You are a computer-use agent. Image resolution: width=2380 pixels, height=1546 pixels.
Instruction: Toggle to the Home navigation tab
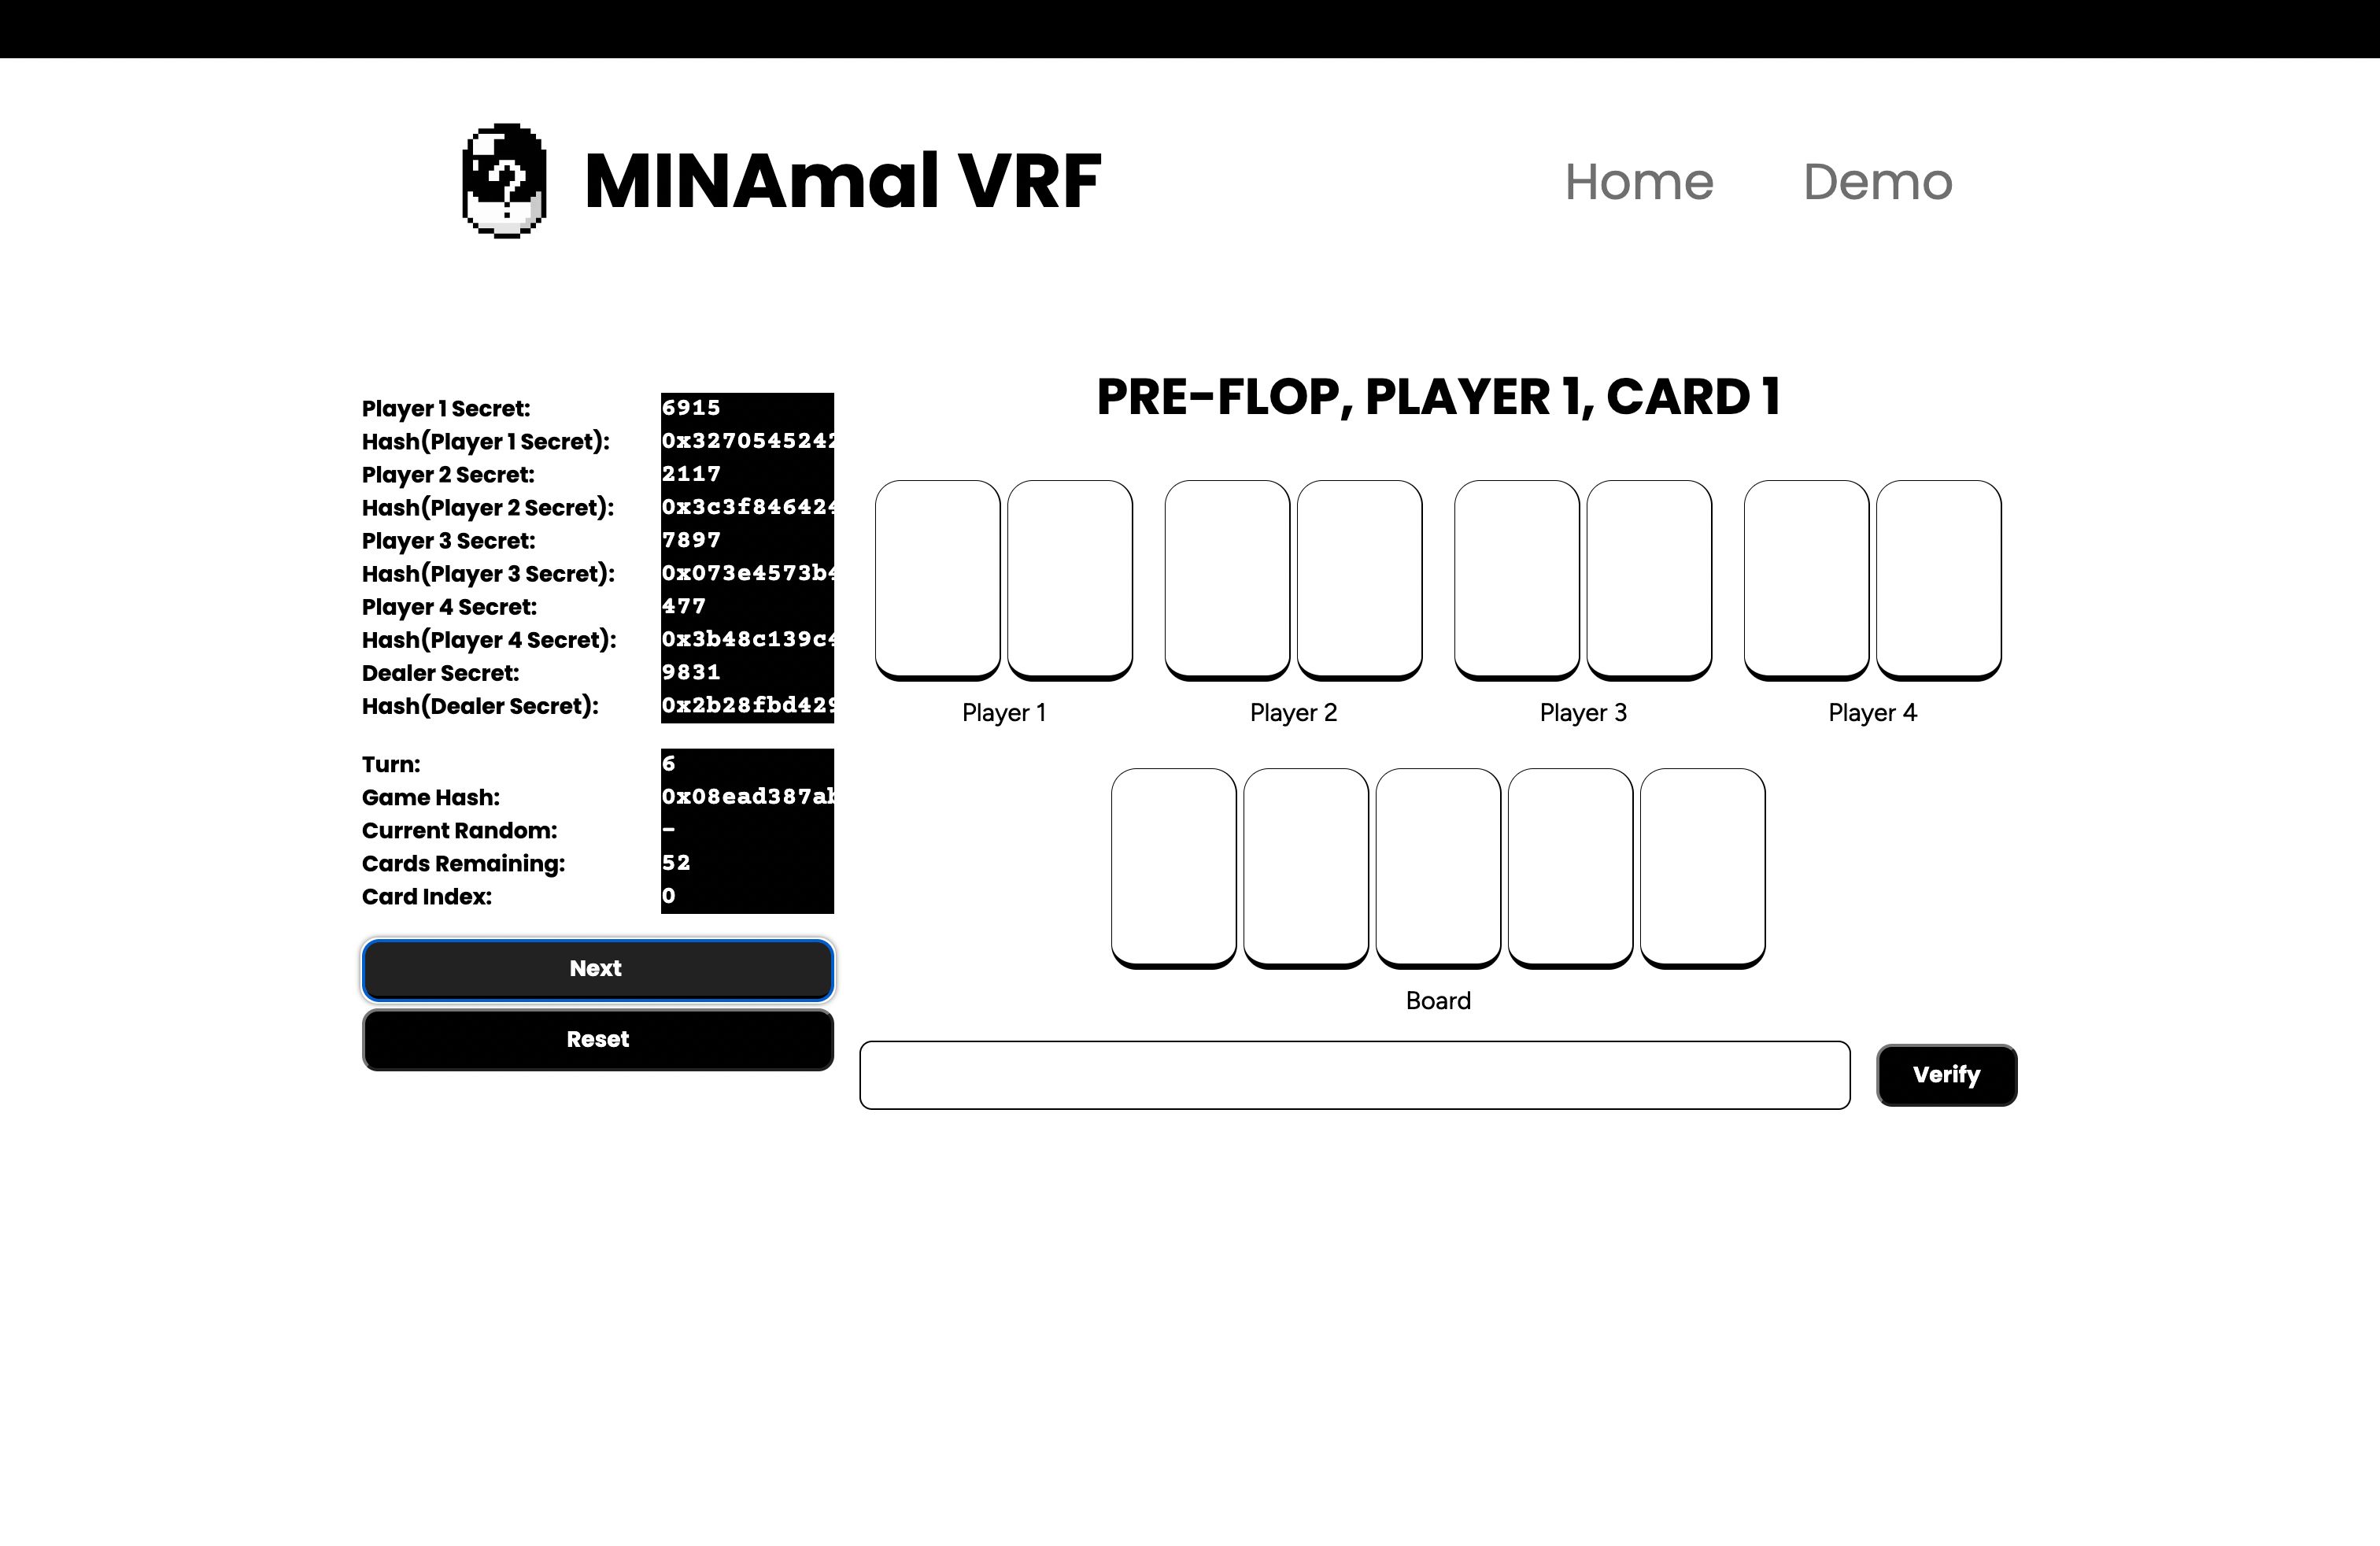click(x=1638, y=180)
